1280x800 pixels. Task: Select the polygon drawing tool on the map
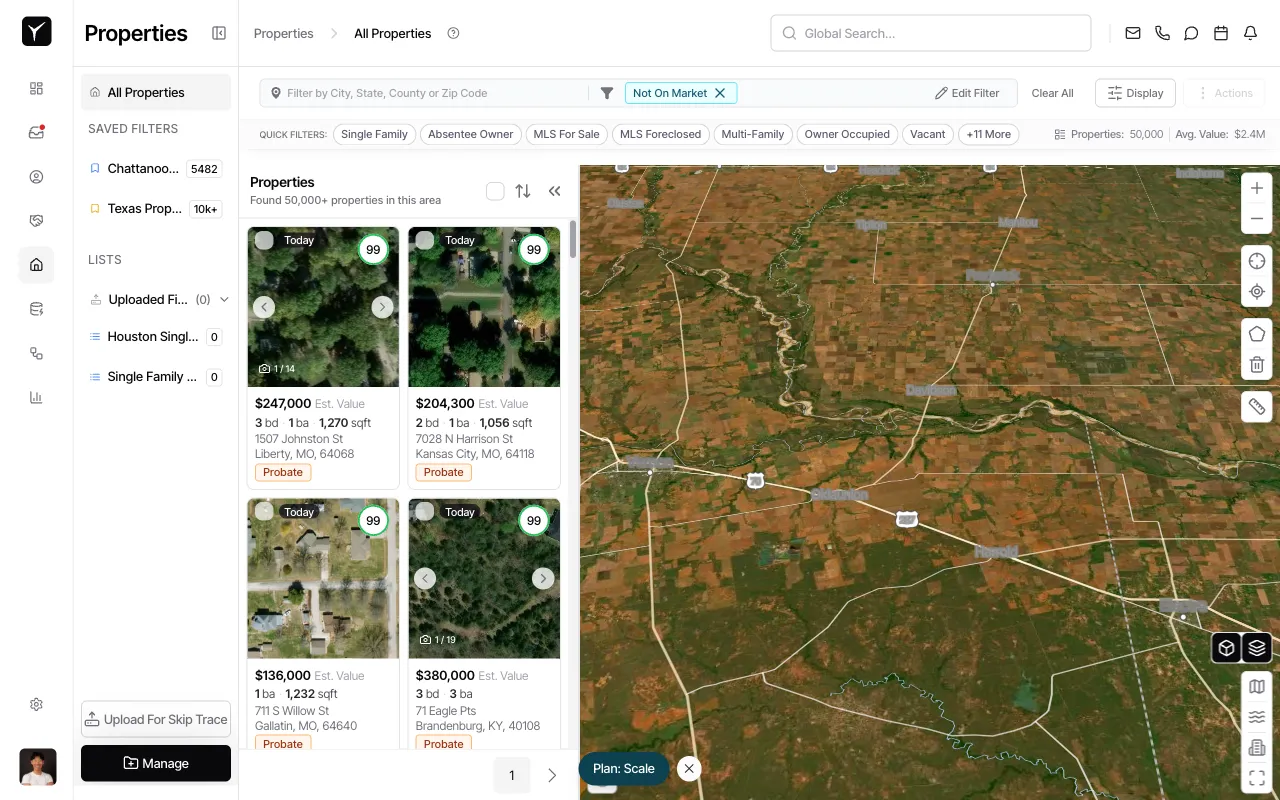pyautogui.click(x=1257, y=333)
